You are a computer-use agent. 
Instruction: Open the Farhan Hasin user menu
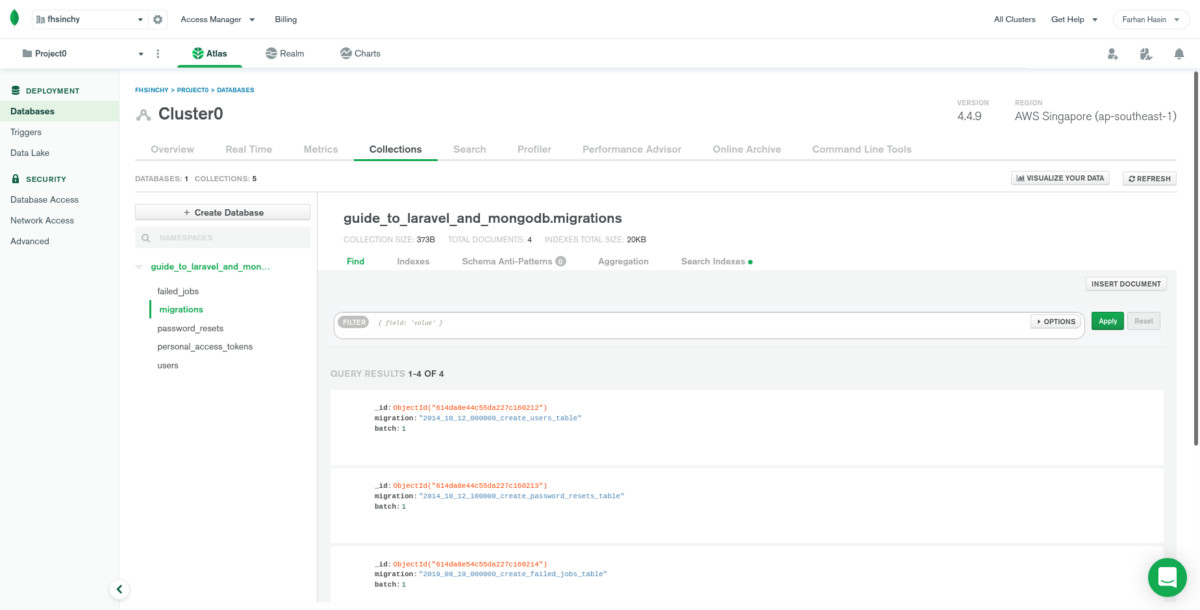coord(1150,19)
